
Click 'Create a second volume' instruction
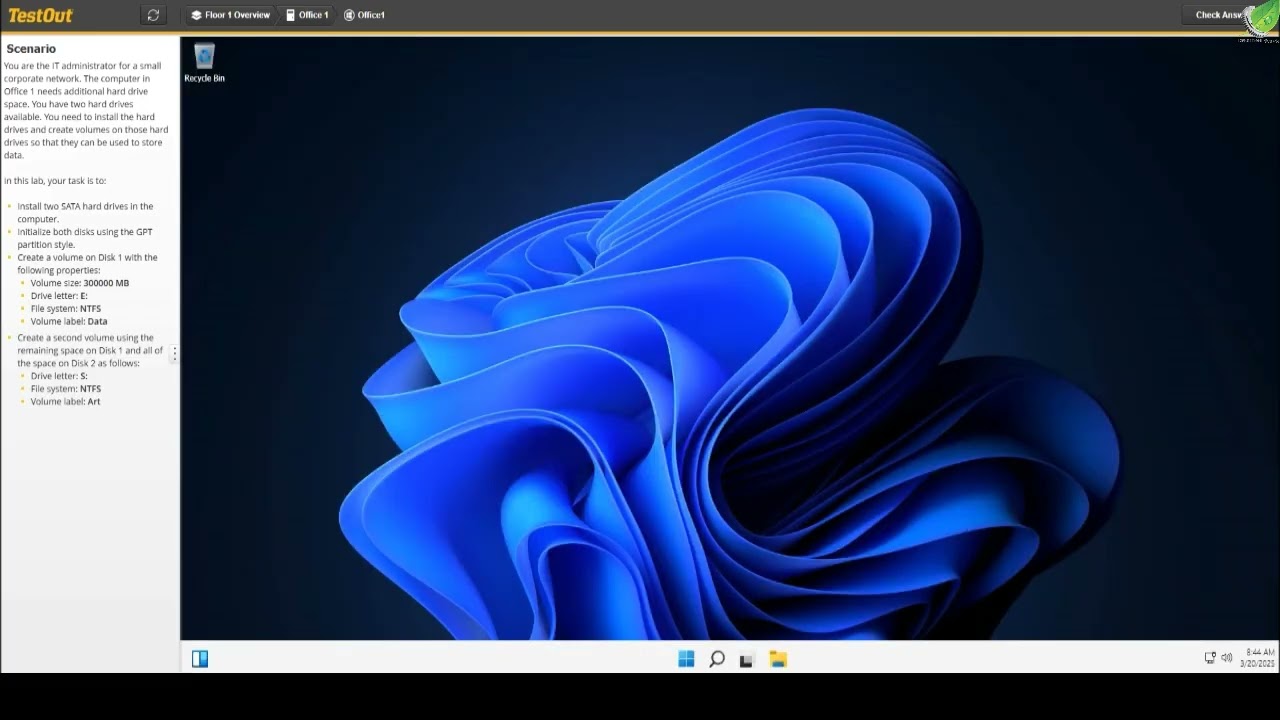click(x=90, y=350)
